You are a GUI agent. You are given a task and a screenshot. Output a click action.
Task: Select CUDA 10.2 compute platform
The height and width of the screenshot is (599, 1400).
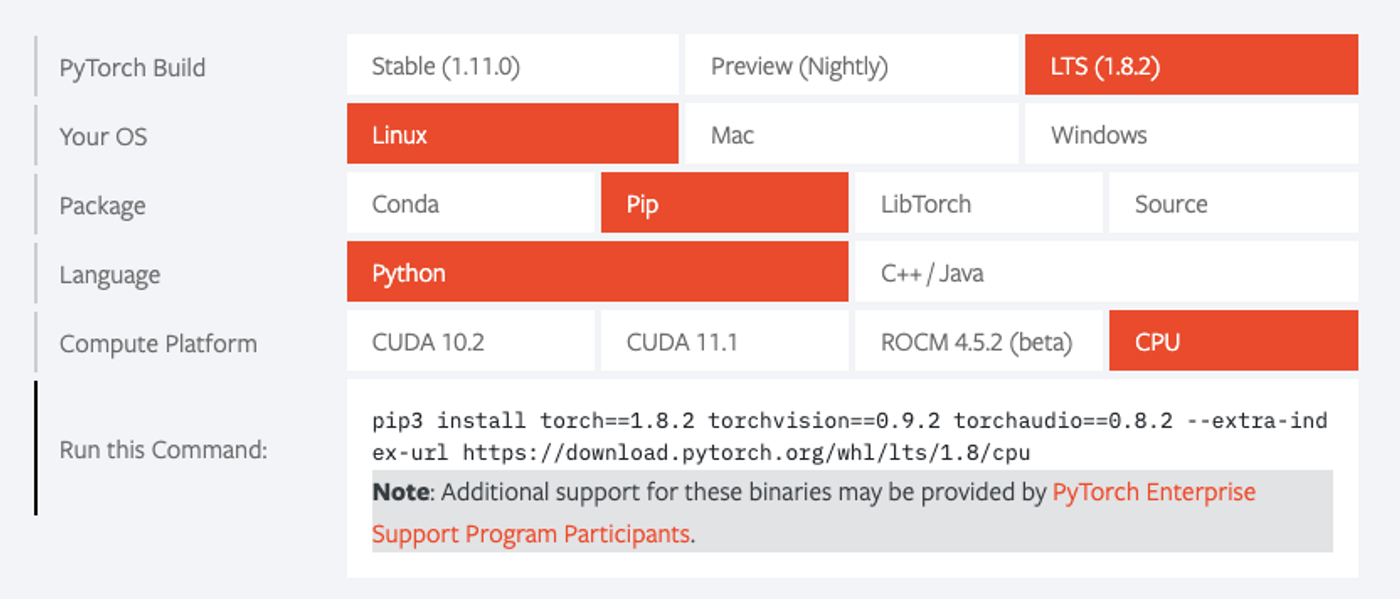tap(470, 341)
